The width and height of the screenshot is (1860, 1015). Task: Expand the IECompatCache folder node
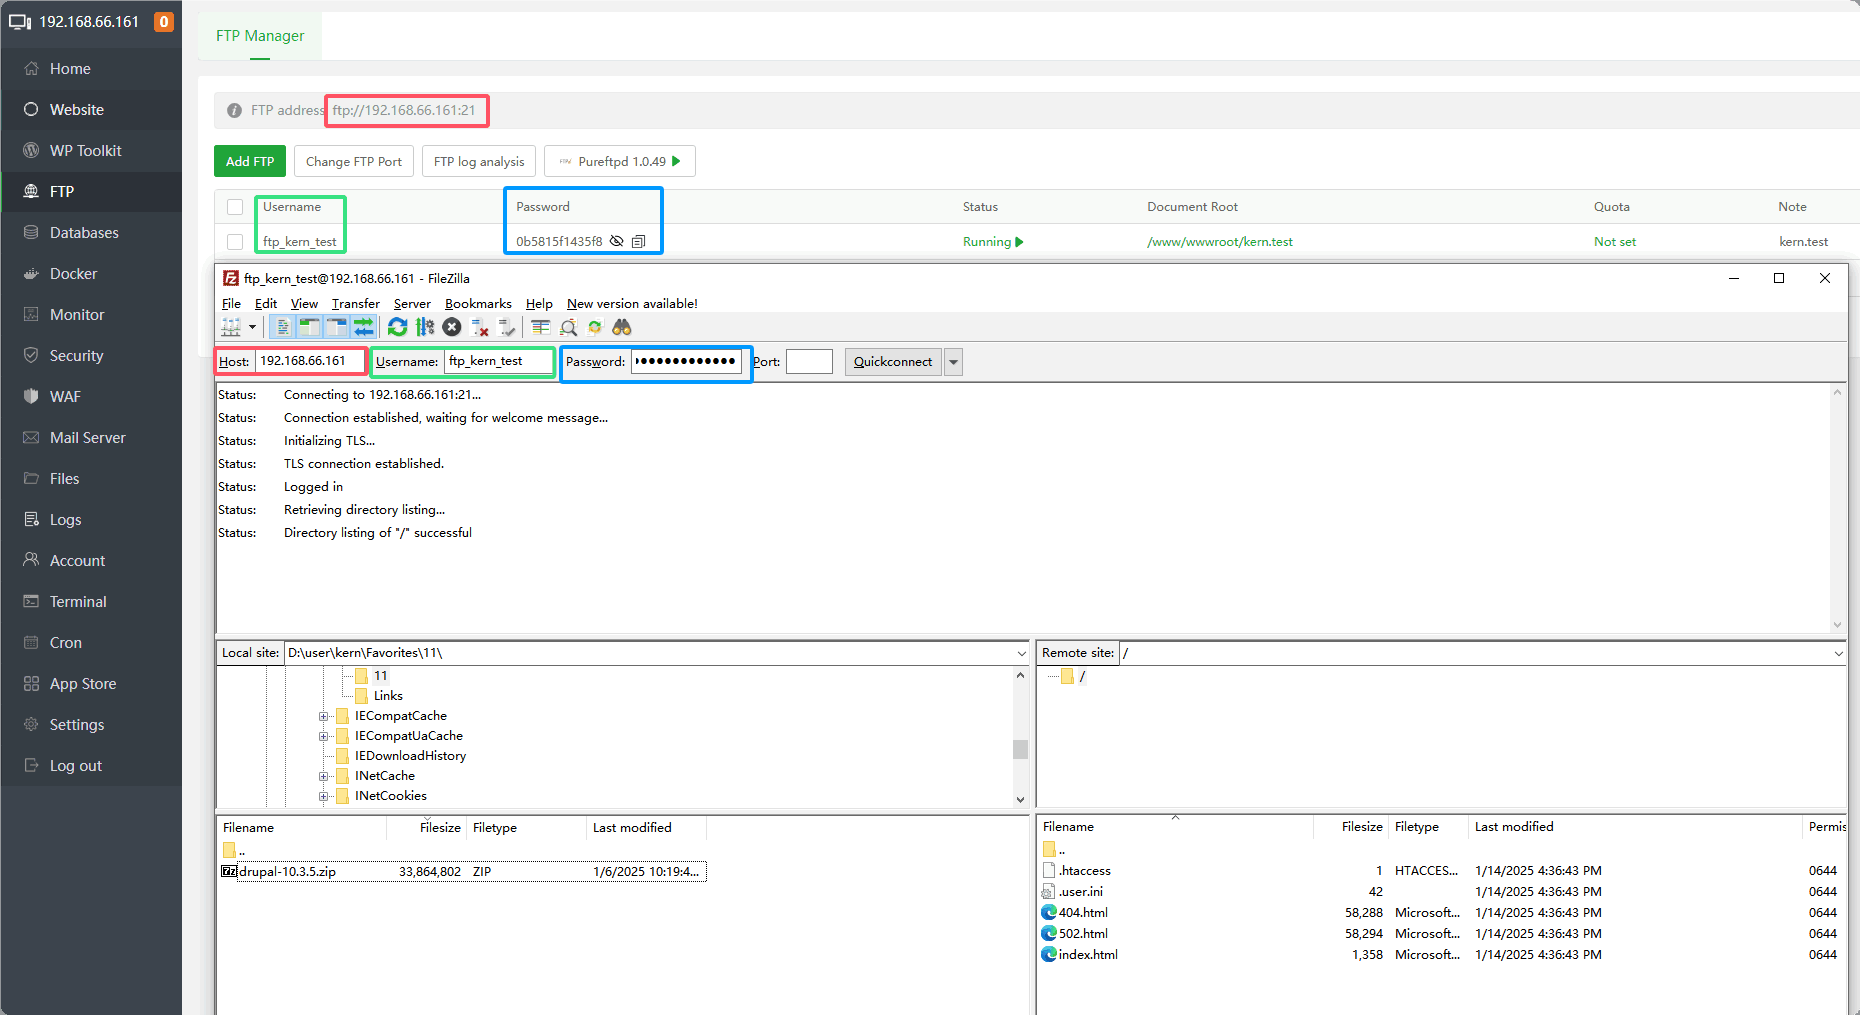pos(324,716)
